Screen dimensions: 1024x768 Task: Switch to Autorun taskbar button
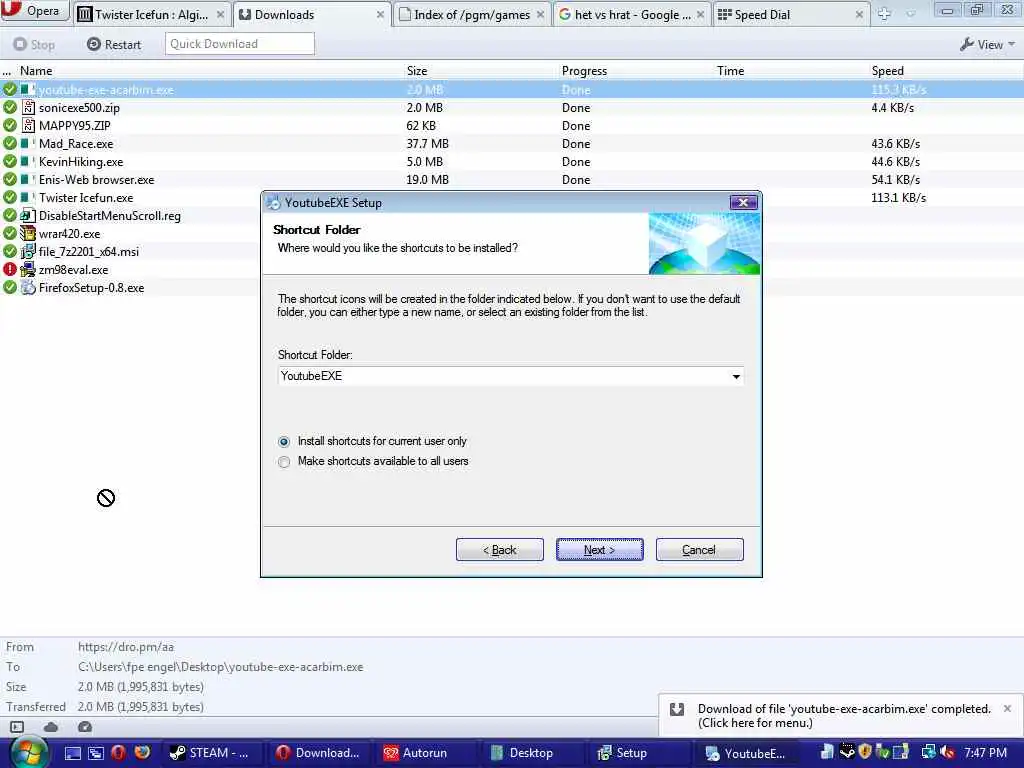(x=425, y=753)
